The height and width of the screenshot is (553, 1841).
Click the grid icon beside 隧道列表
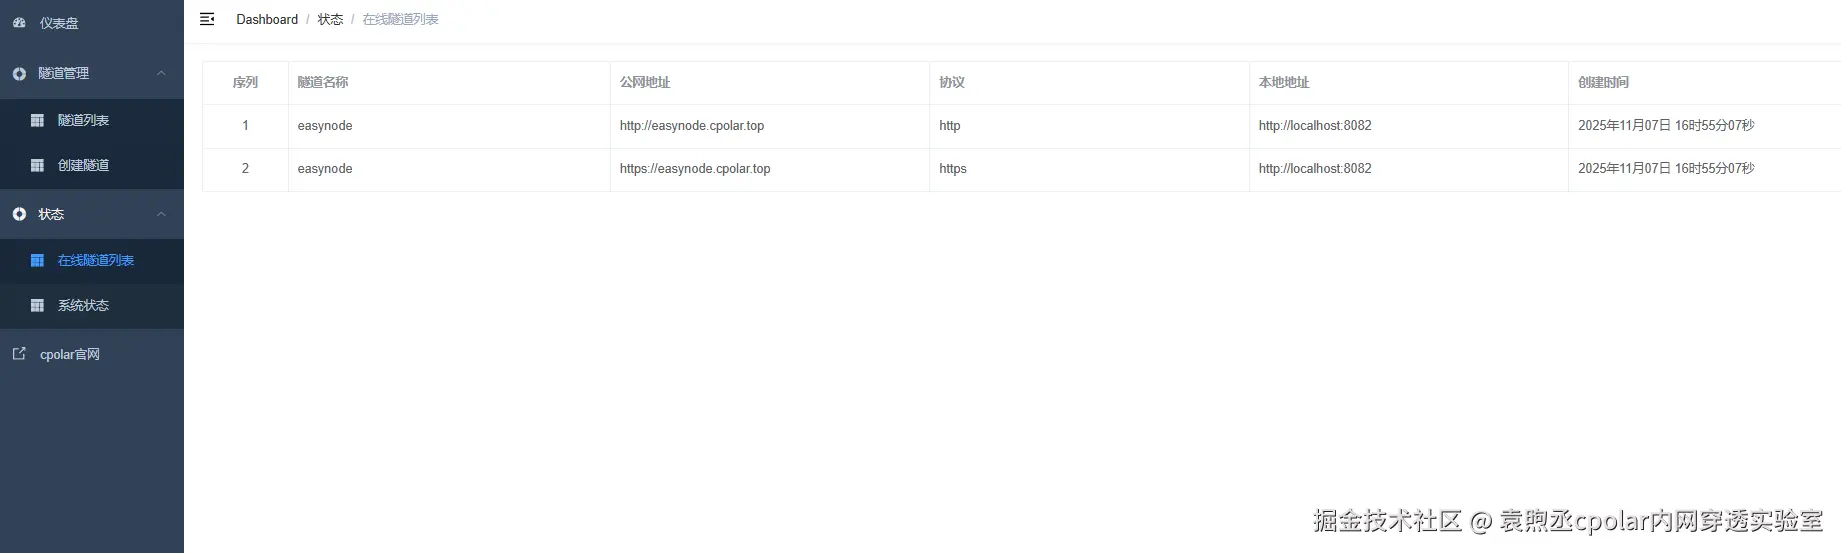click(x=37, y=120)
